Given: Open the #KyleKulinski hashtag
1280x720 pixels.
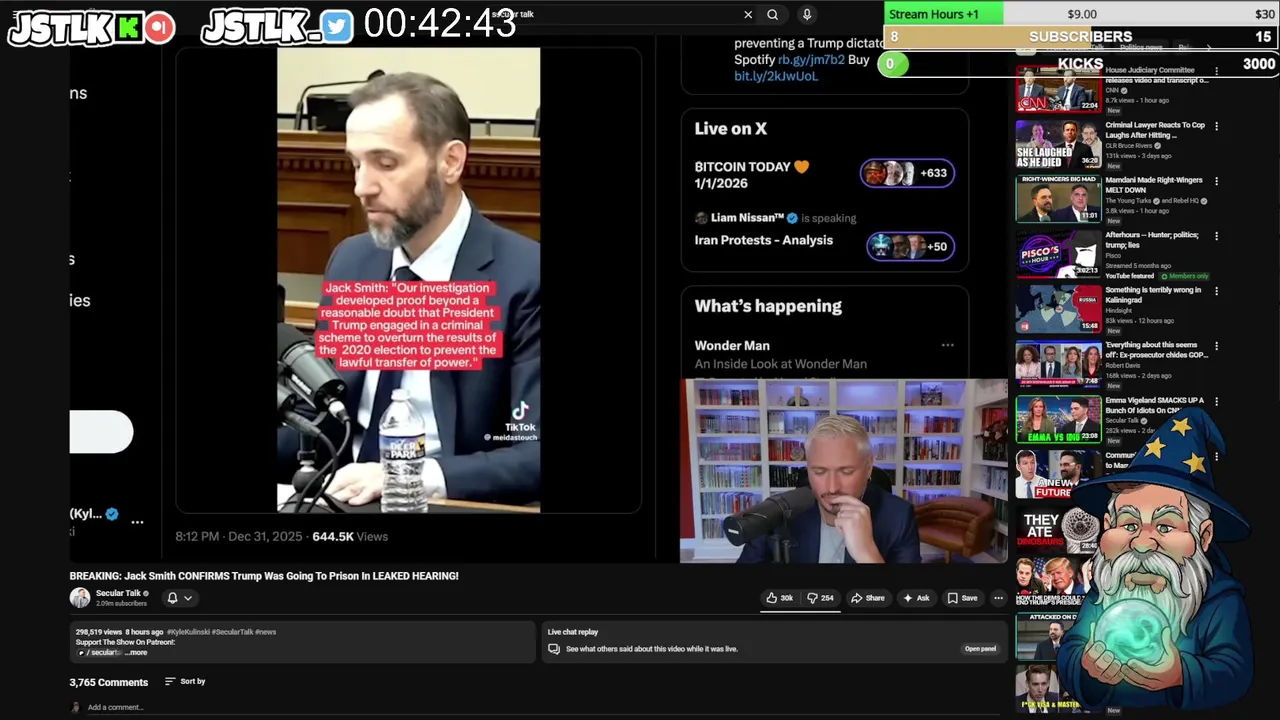Looking at the screenshot, I should (189, 632).
